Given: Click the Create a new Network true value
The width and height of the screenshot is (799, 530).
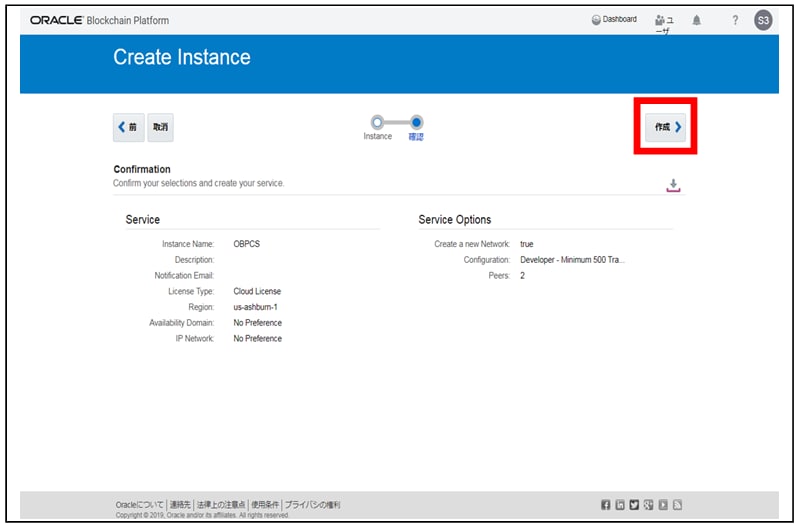Looking at the screenshot, I should pos(526,244).
